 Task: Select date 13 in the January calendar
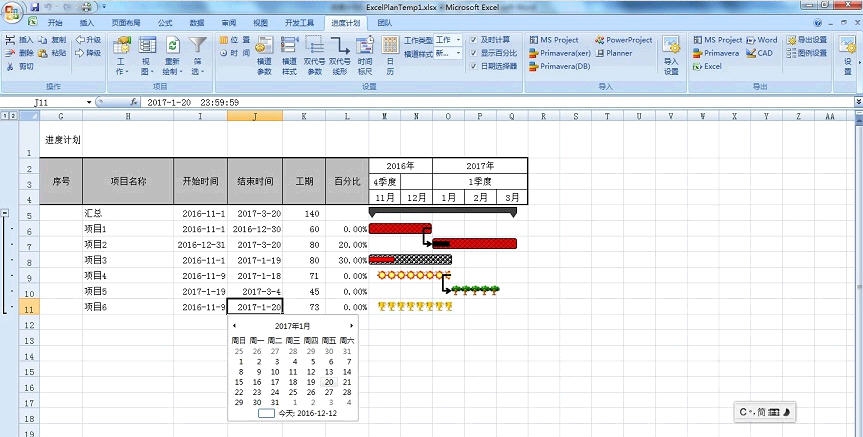pyautogui.click(x=329, y=372)
